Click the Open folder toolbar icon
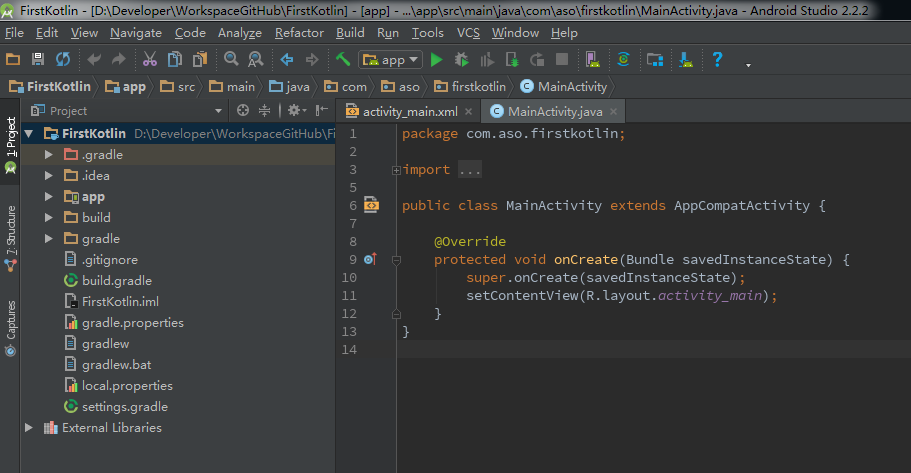Screen dimensions: 911x473 pyautogui.click(x=13, y=59)
